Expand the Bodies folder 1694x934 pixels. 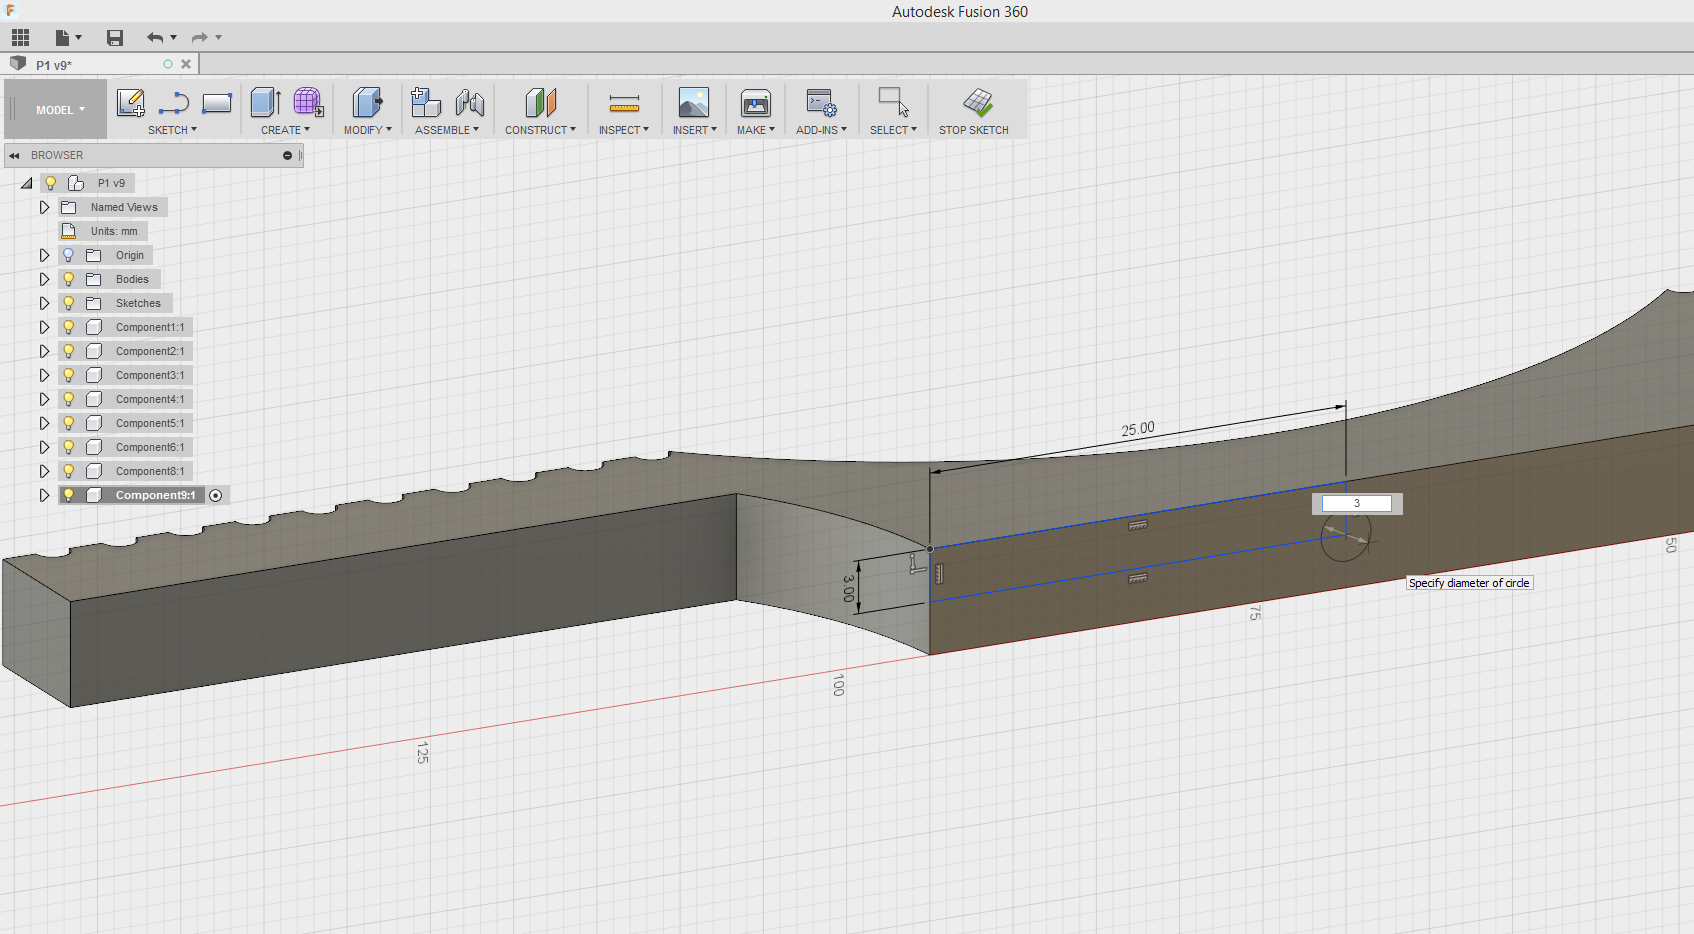click(44, 279)
